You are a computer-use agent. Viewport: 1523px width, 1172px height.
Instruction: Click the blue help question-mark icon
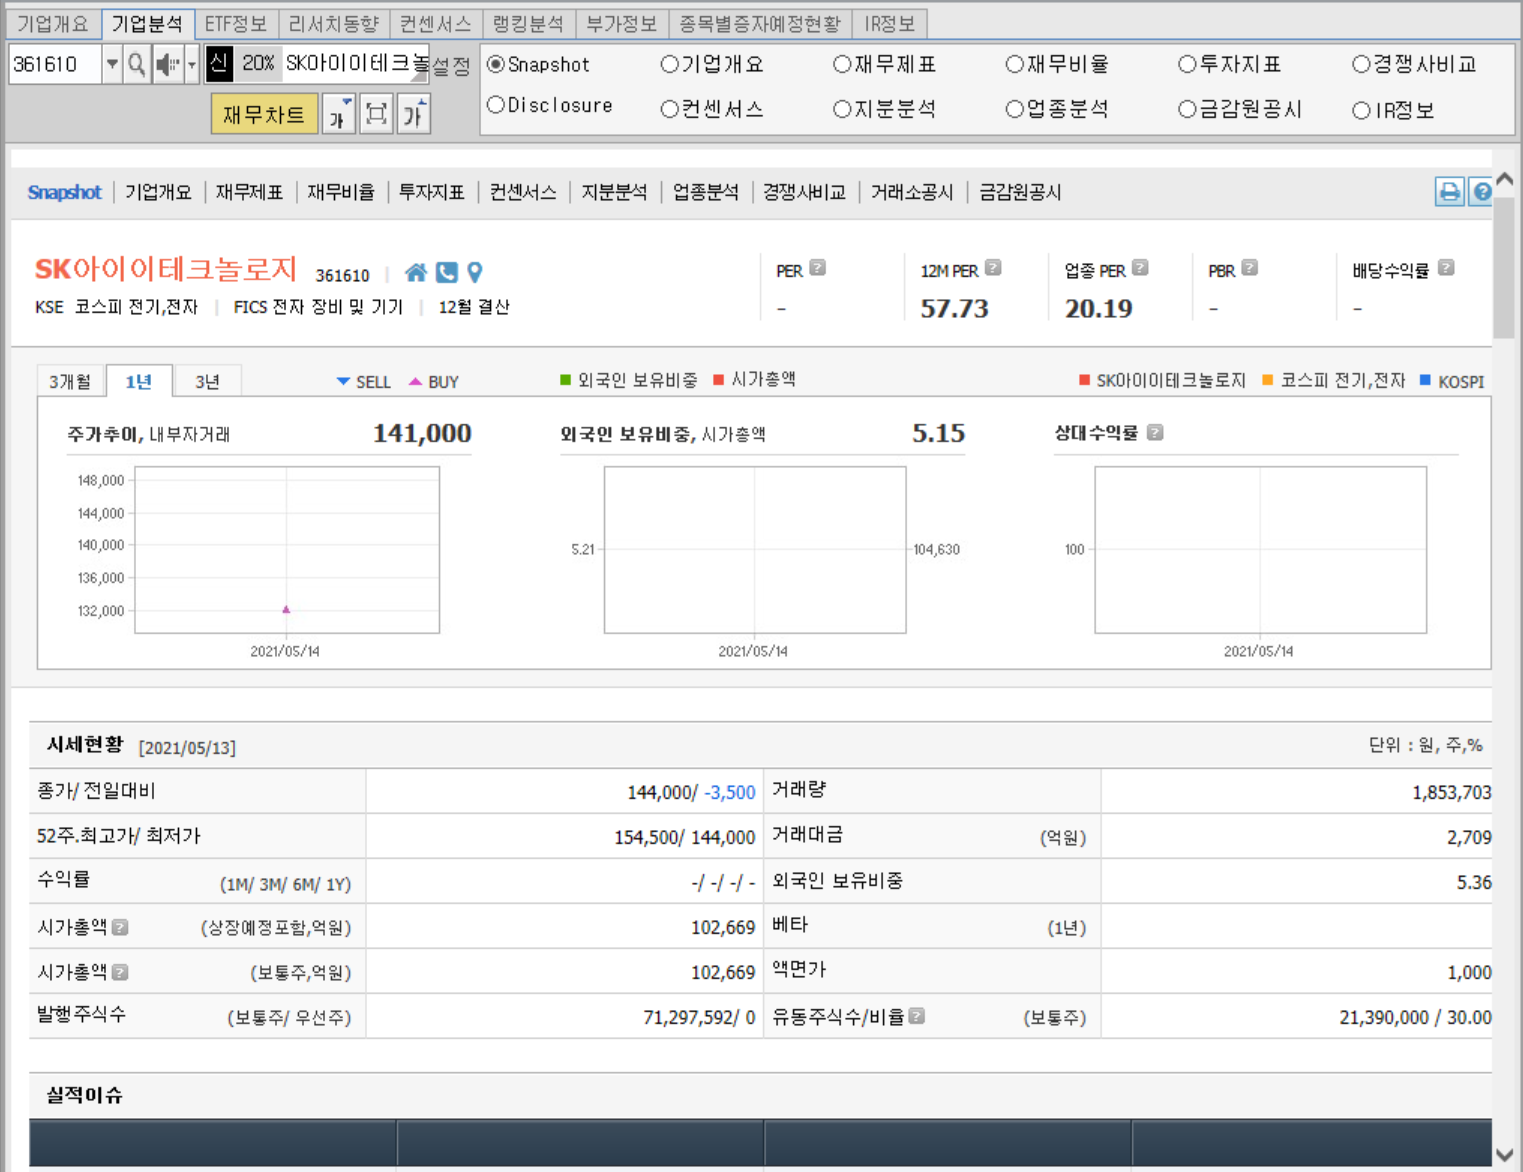point(1482,192)
